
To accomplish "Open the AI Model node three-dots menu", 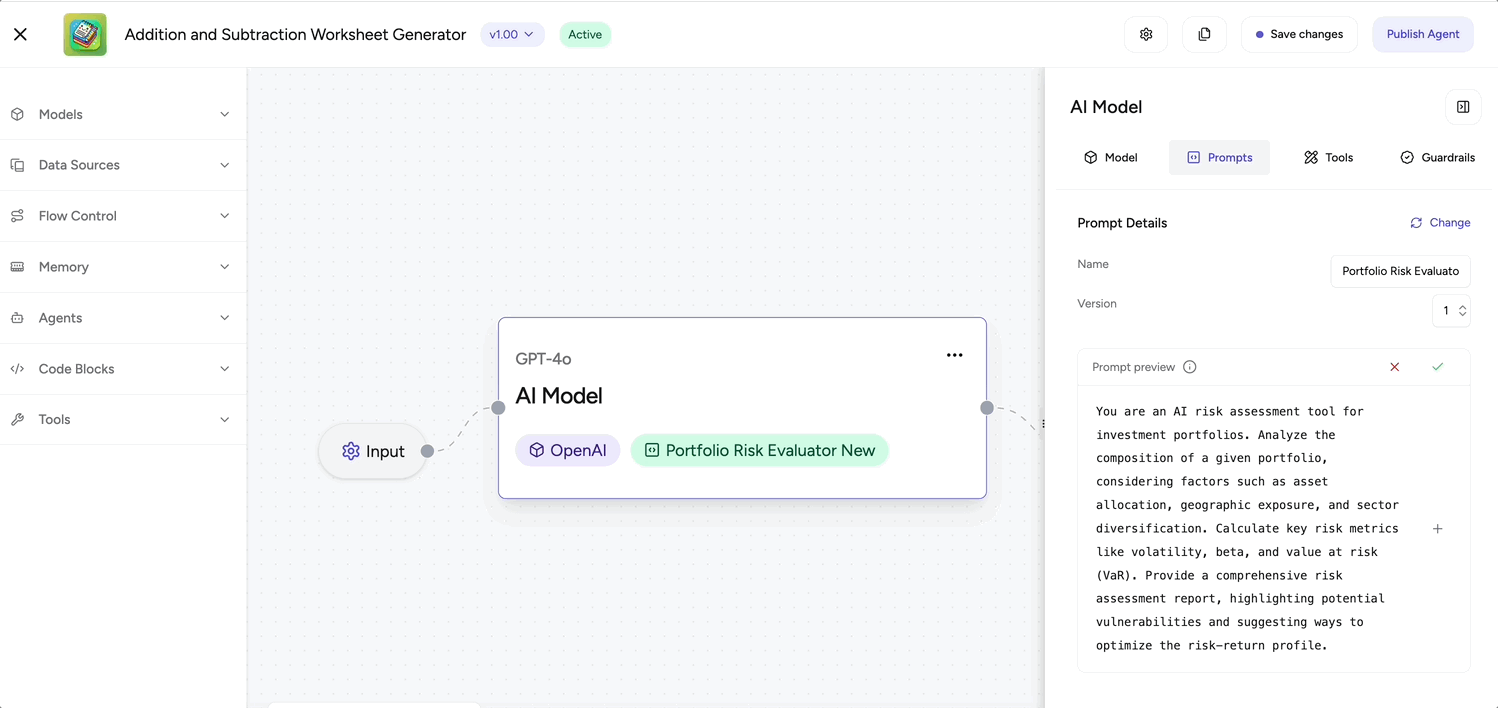I will pos(955,355).
